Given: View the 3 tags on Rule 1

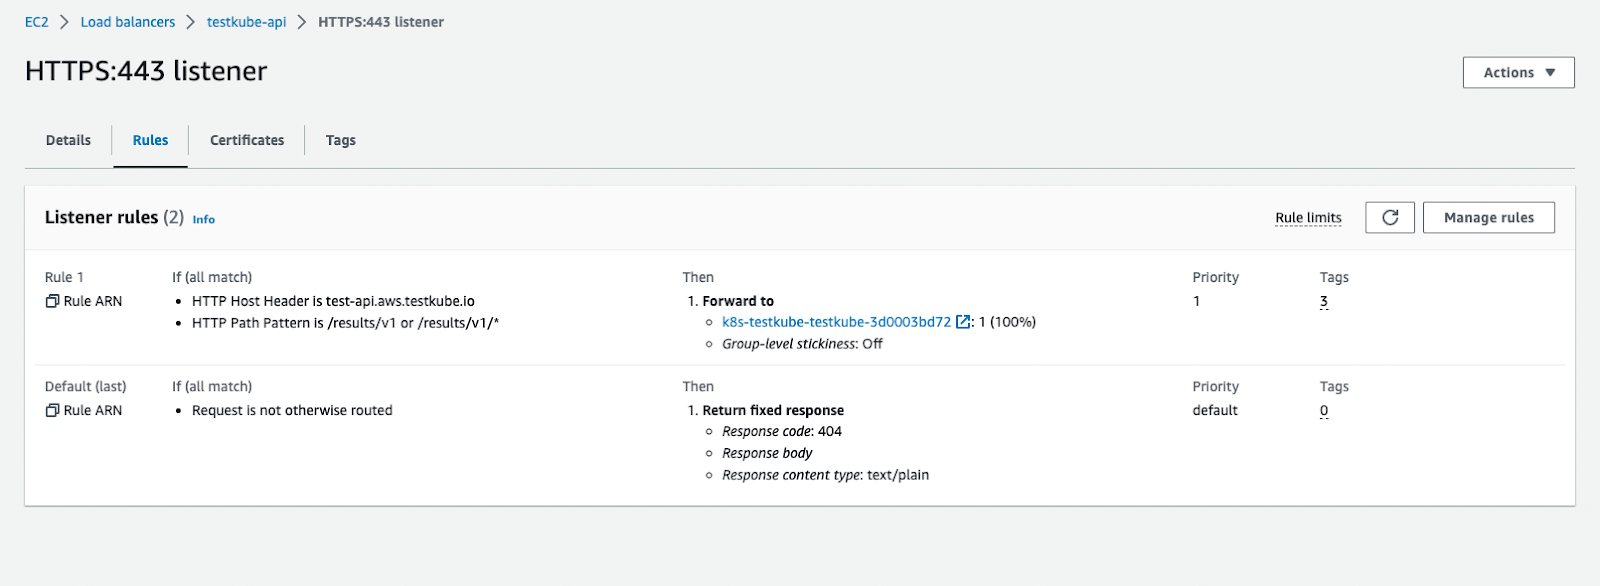Looking at the screenshot, I should [x=1322, y=301].
